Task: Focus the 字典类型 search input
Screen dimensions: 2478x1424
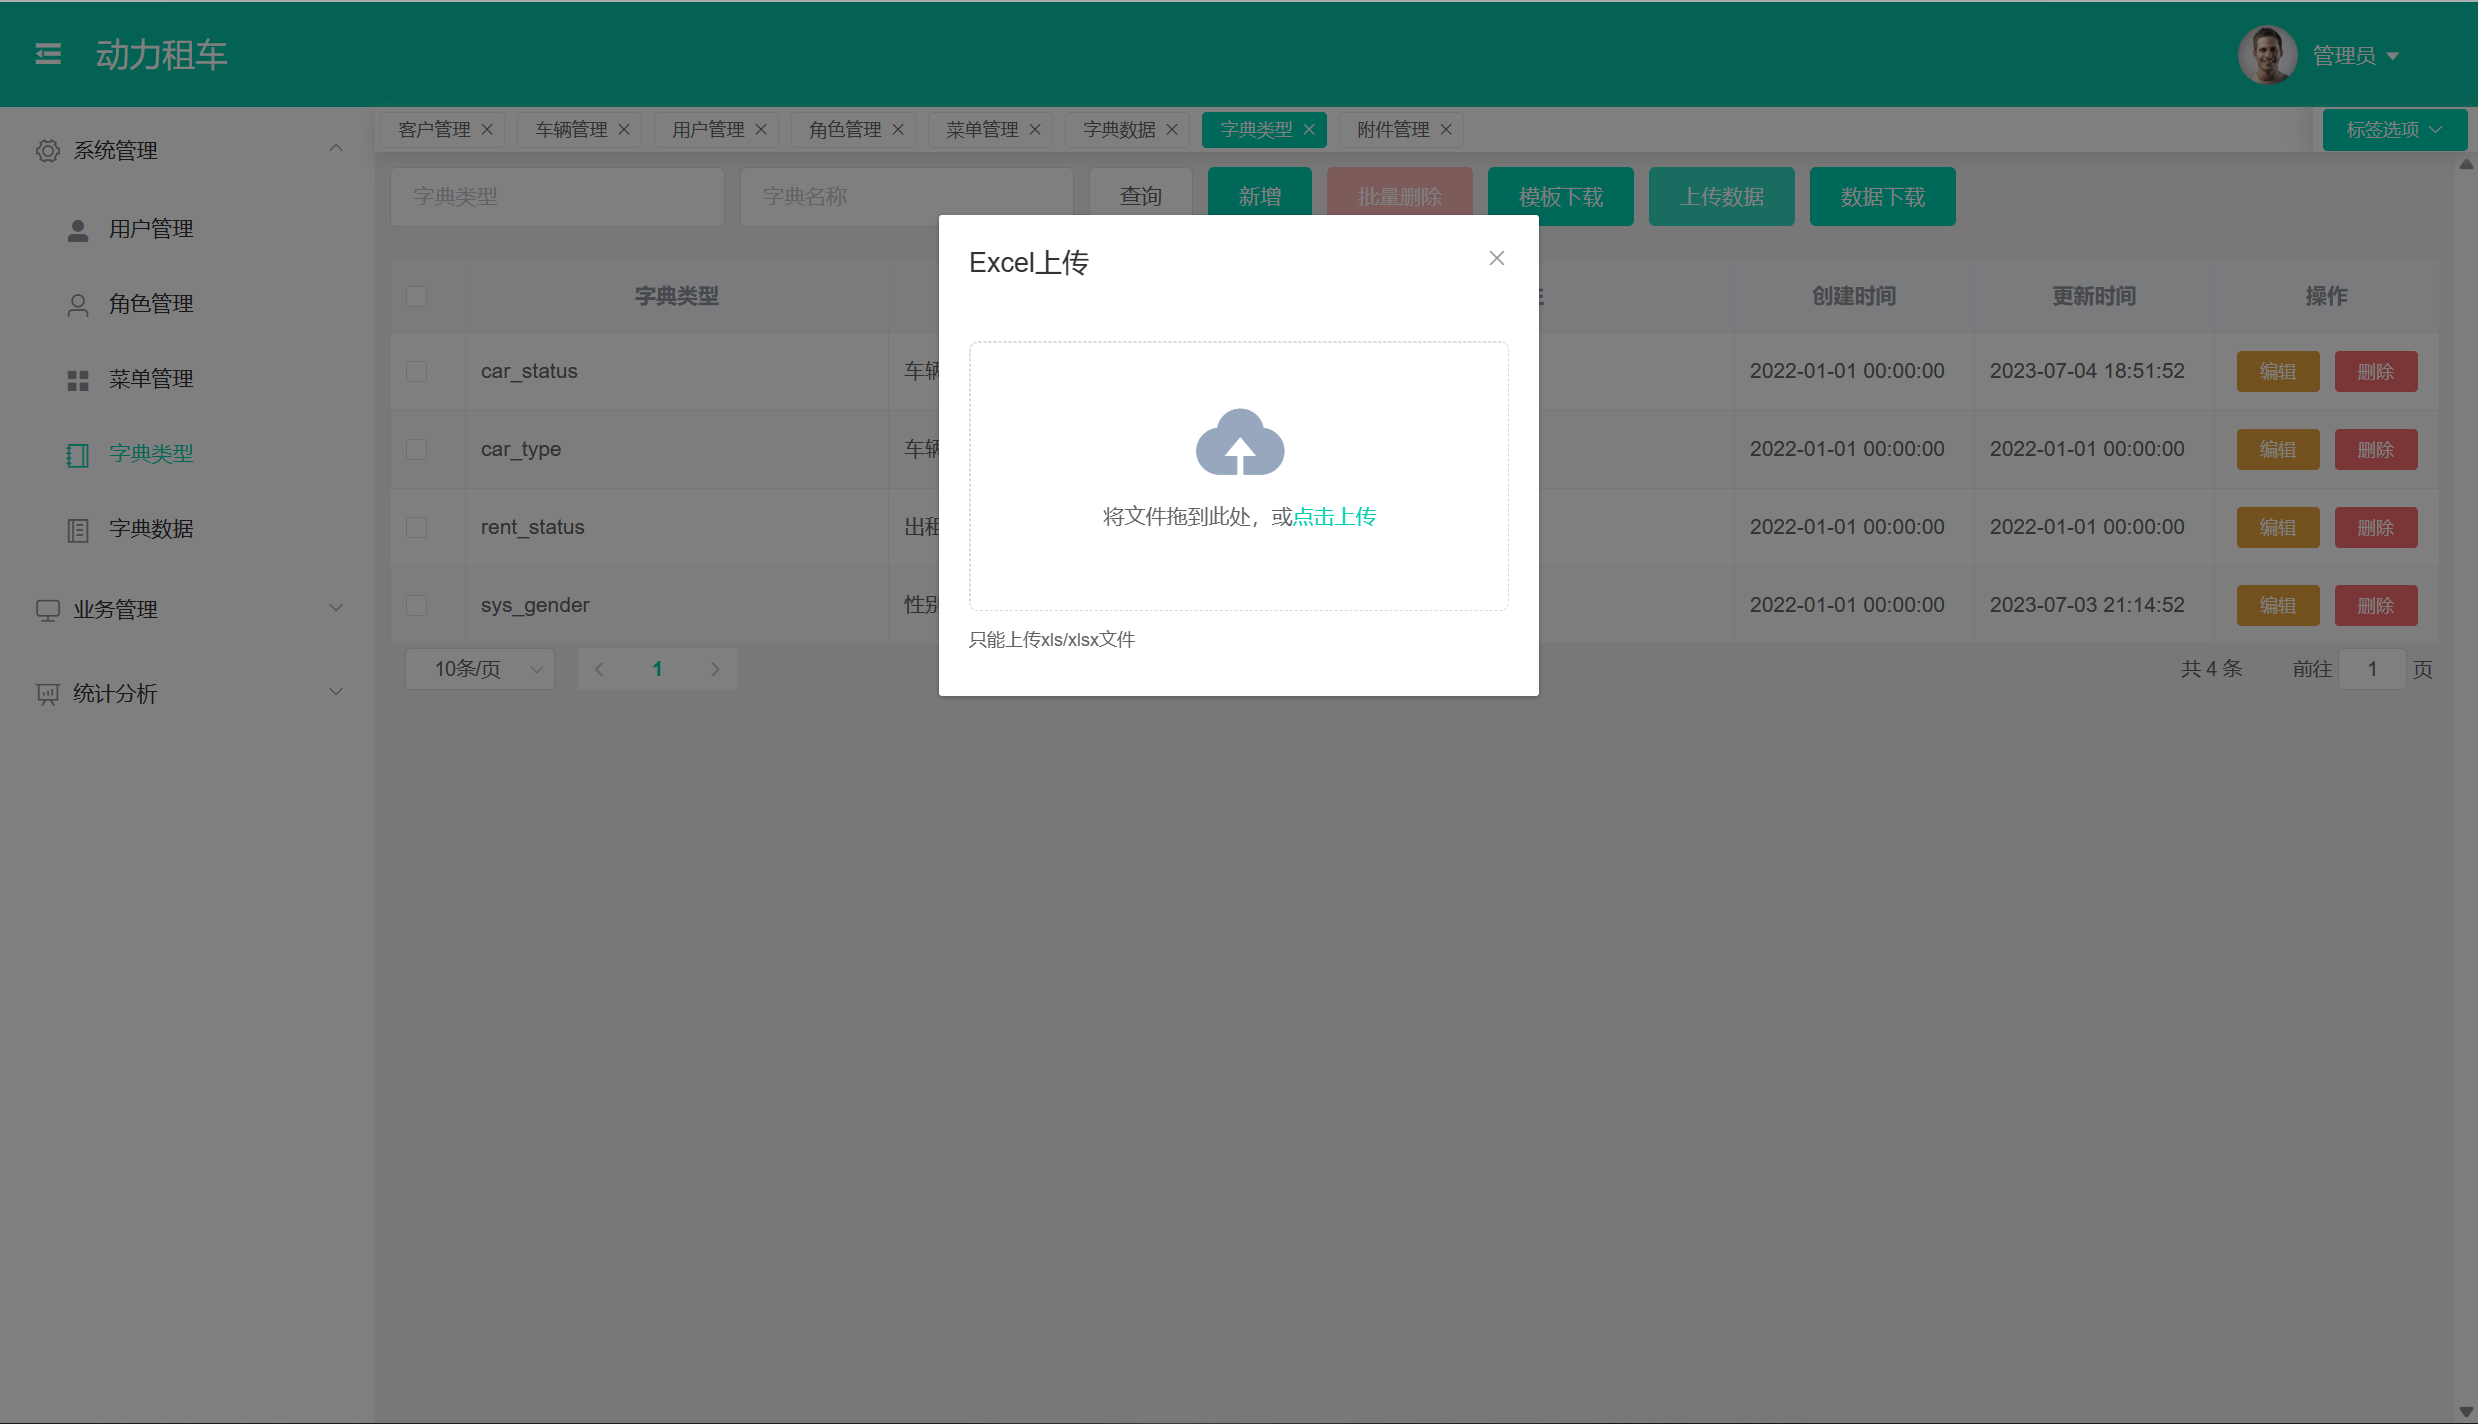Action: coord(557,197)
